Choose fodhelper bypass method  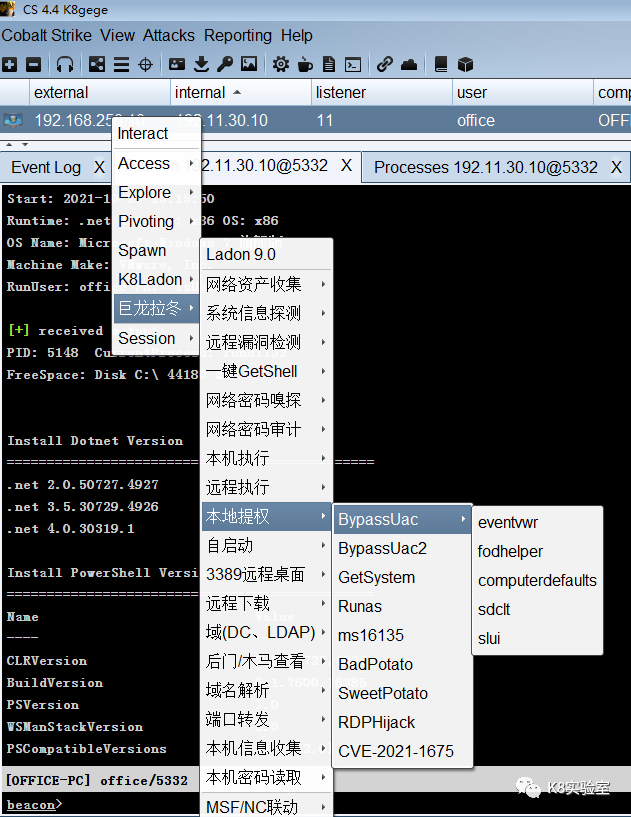point(537,552)
